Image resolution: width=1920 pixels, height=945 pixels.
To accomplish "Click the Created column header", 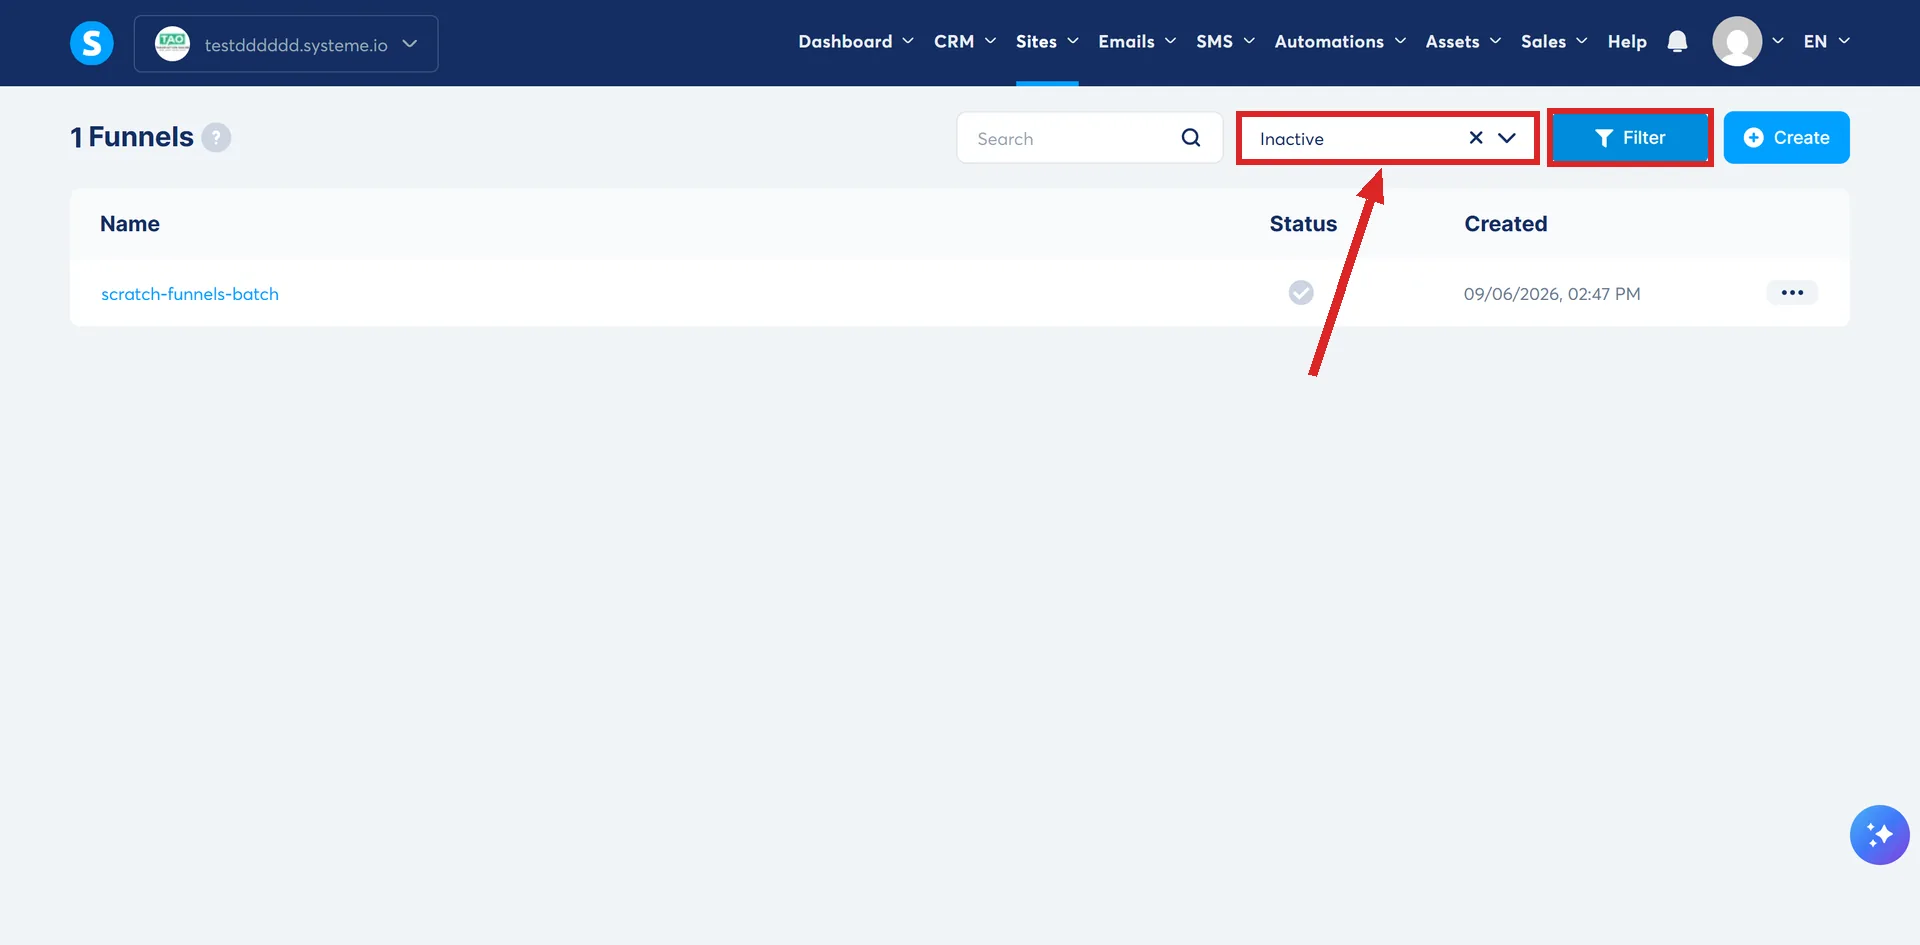I will pos(1505,224).
